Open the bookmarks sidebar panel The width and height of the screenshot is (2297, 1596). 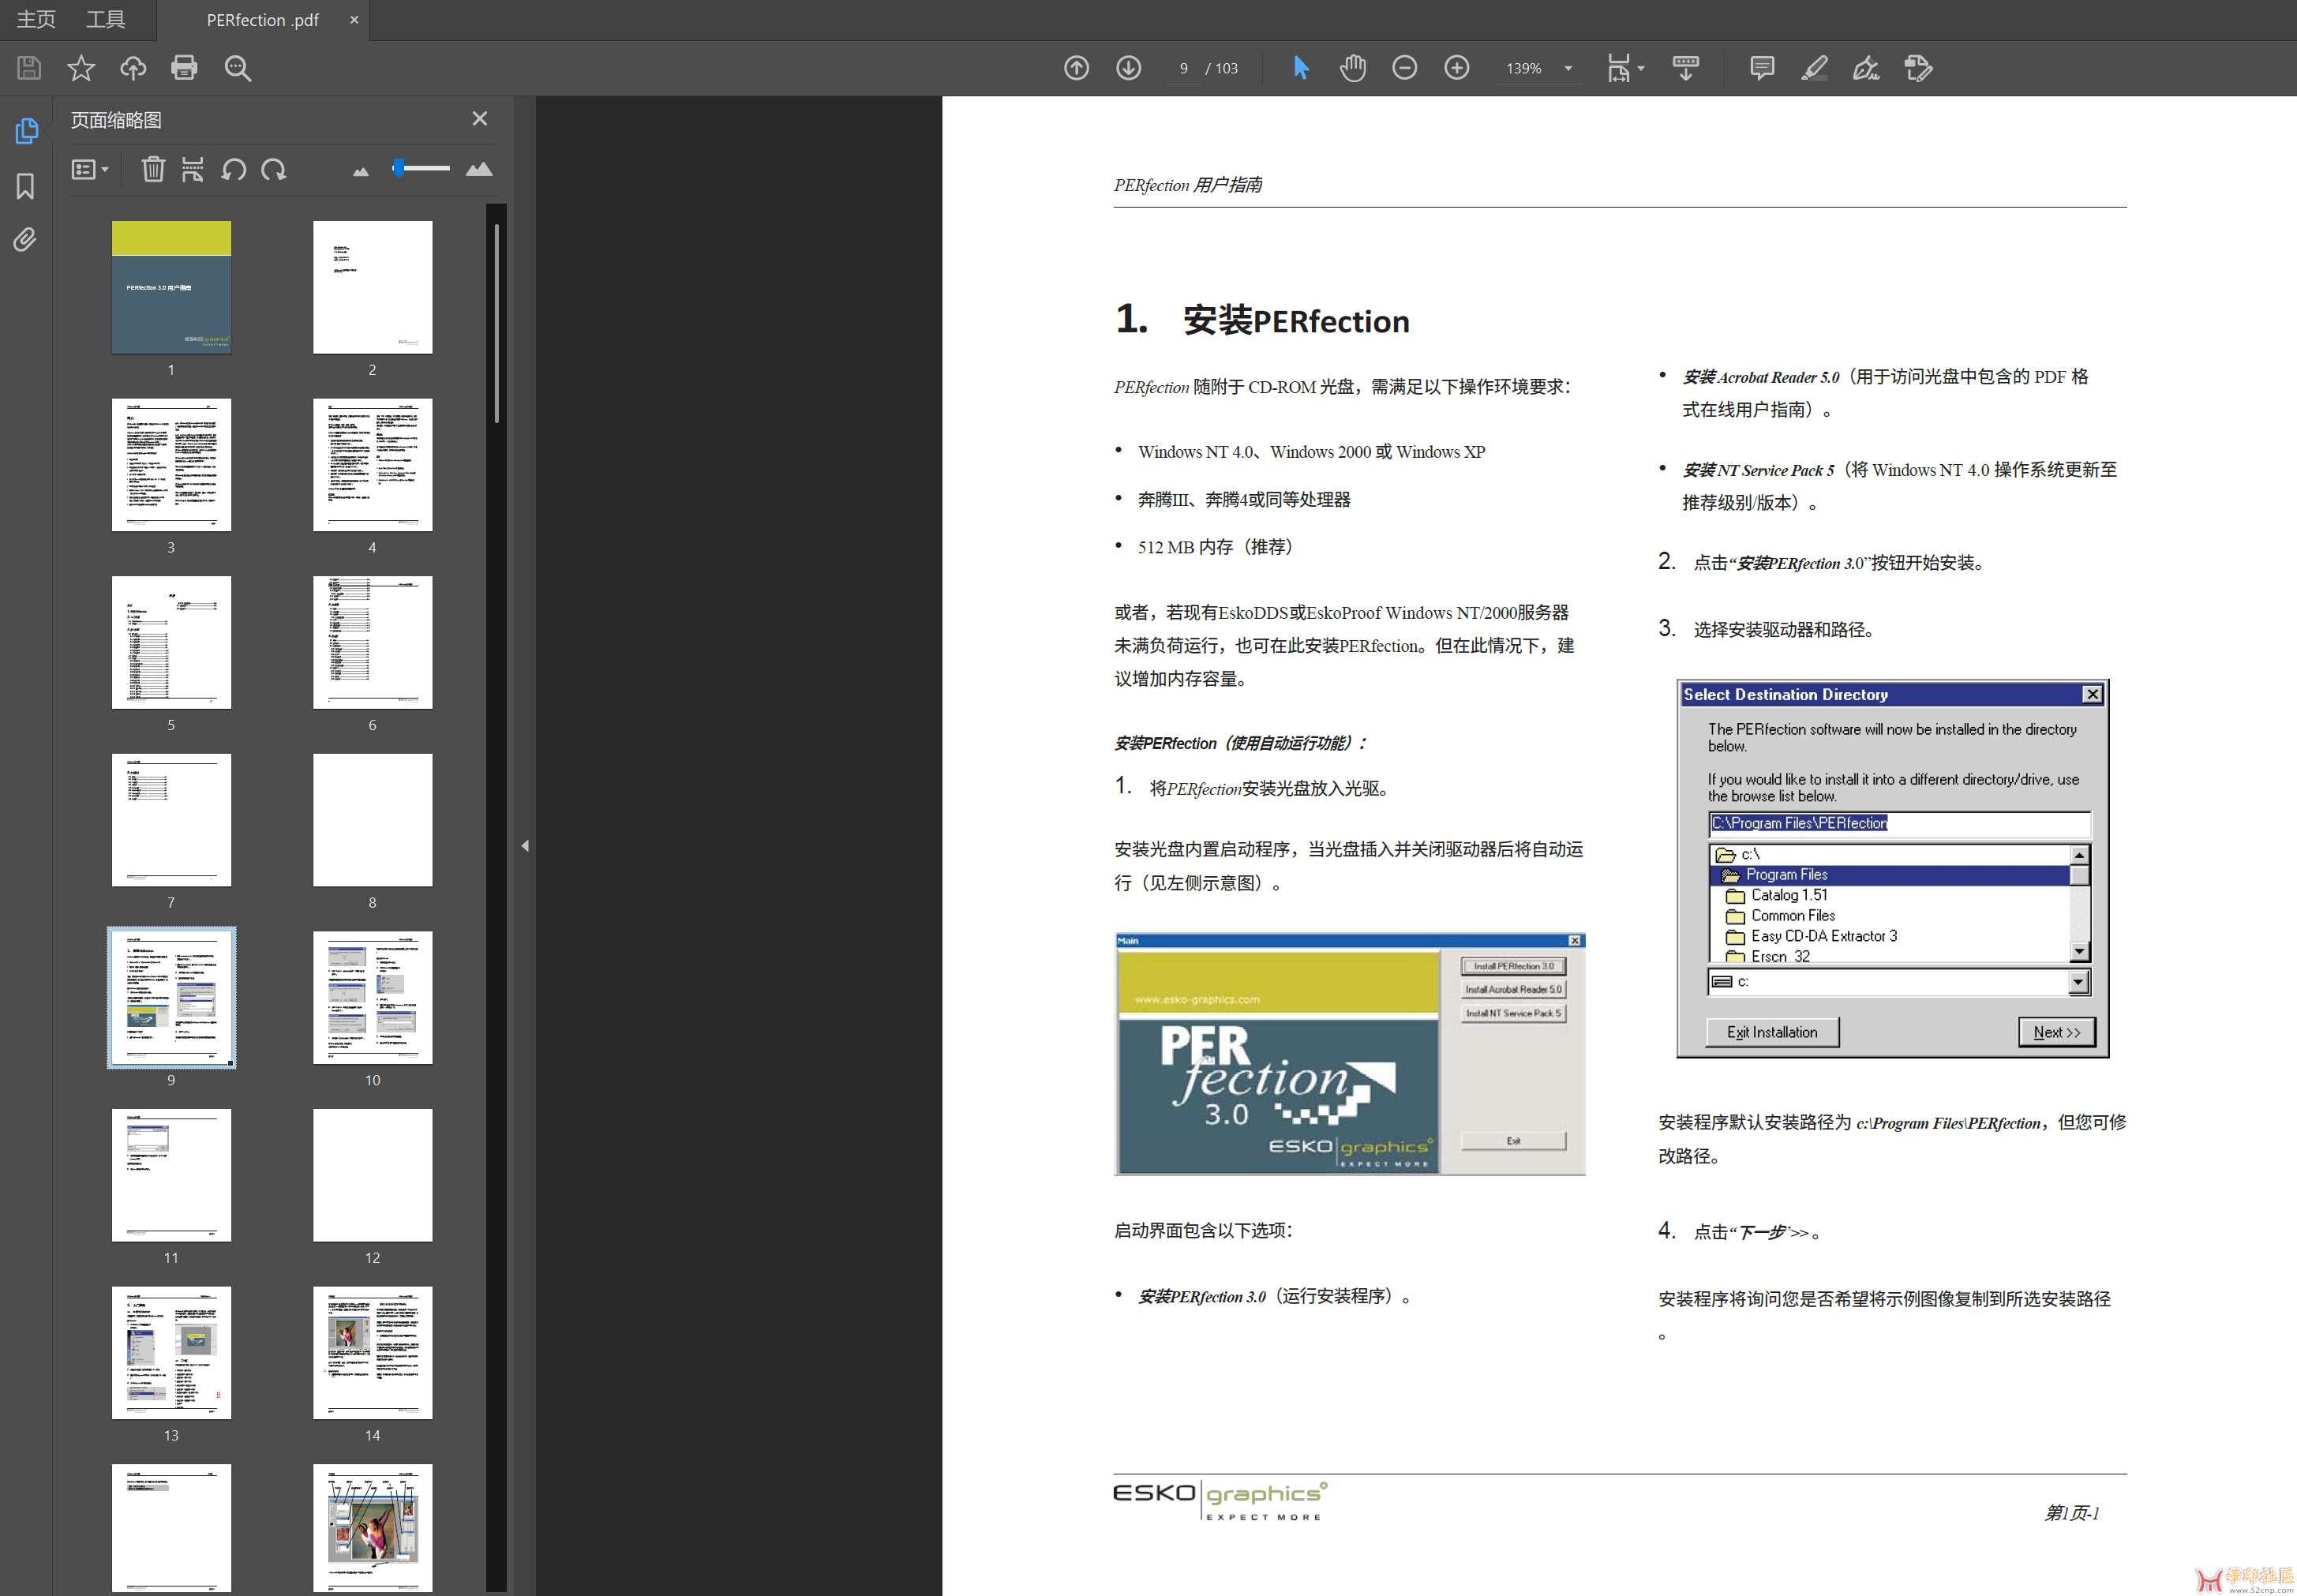[x=26, y=186]
